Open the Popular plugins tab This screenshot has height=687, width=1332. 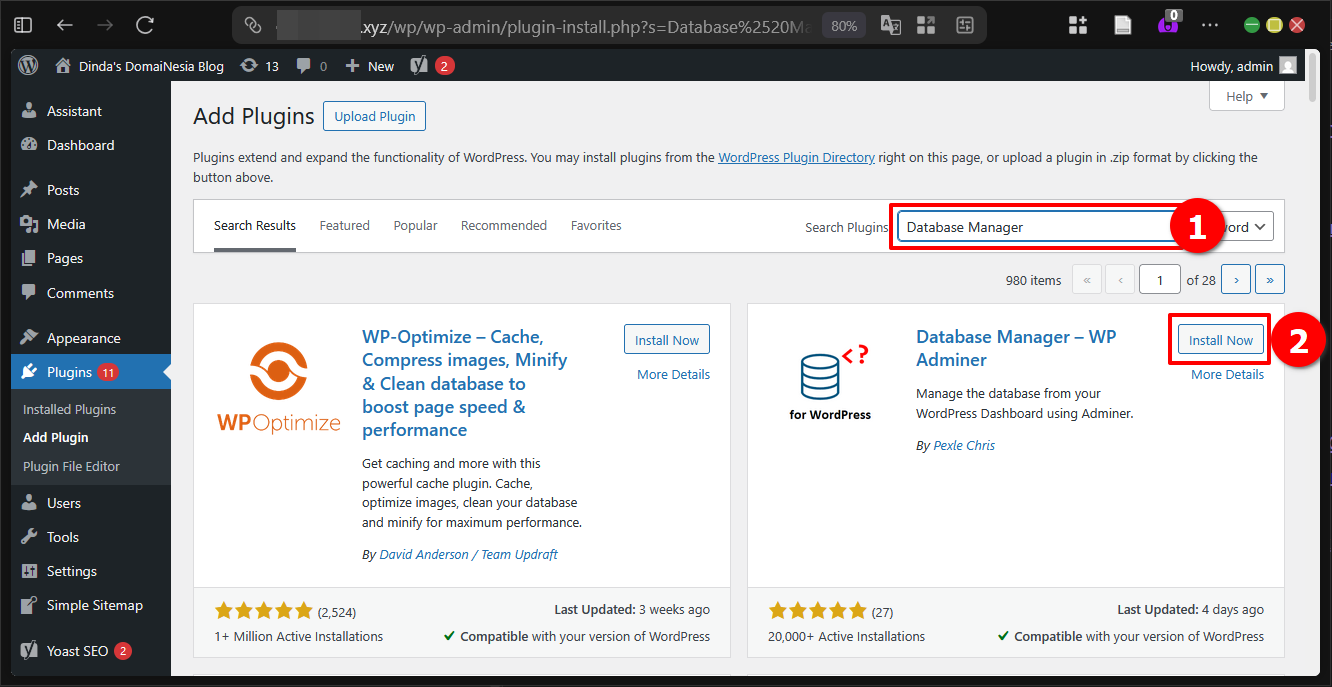[x=415, y=225]
